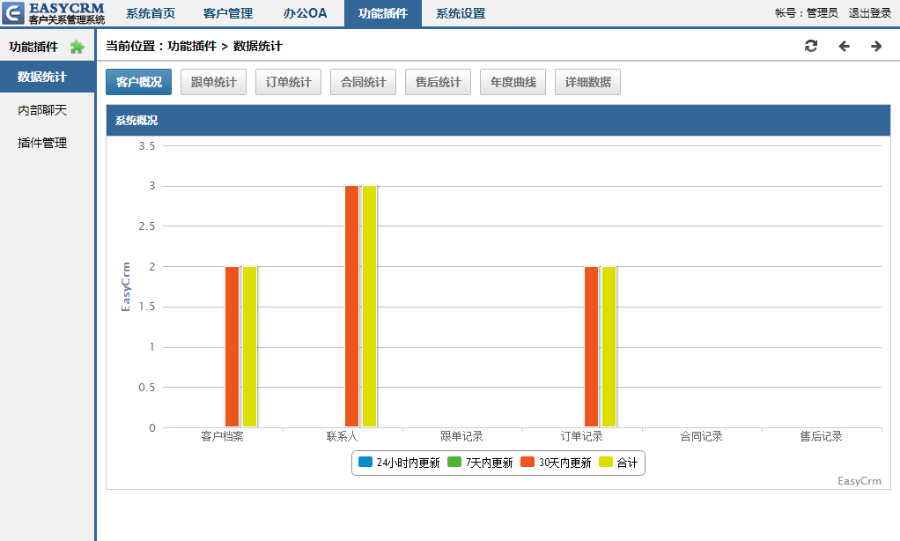Switch to the 合同统计 tab
The height and width of the screenshot is (541, 900).
(x=363, y=82)
